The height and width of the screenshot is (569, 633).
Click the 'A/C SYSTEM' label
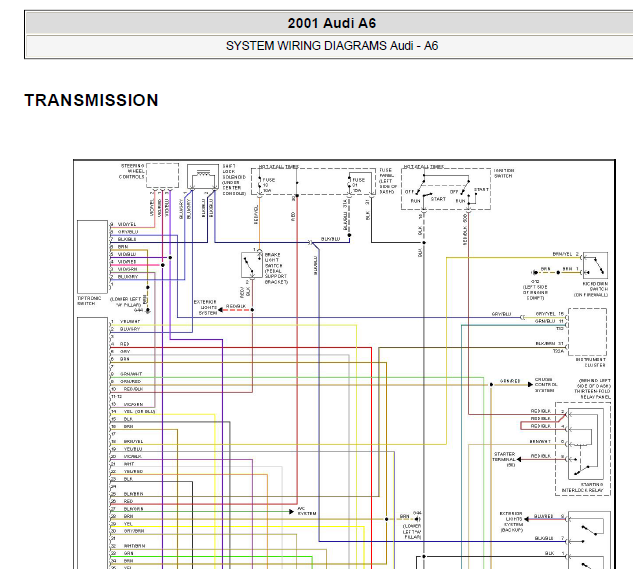pos(306,511)
